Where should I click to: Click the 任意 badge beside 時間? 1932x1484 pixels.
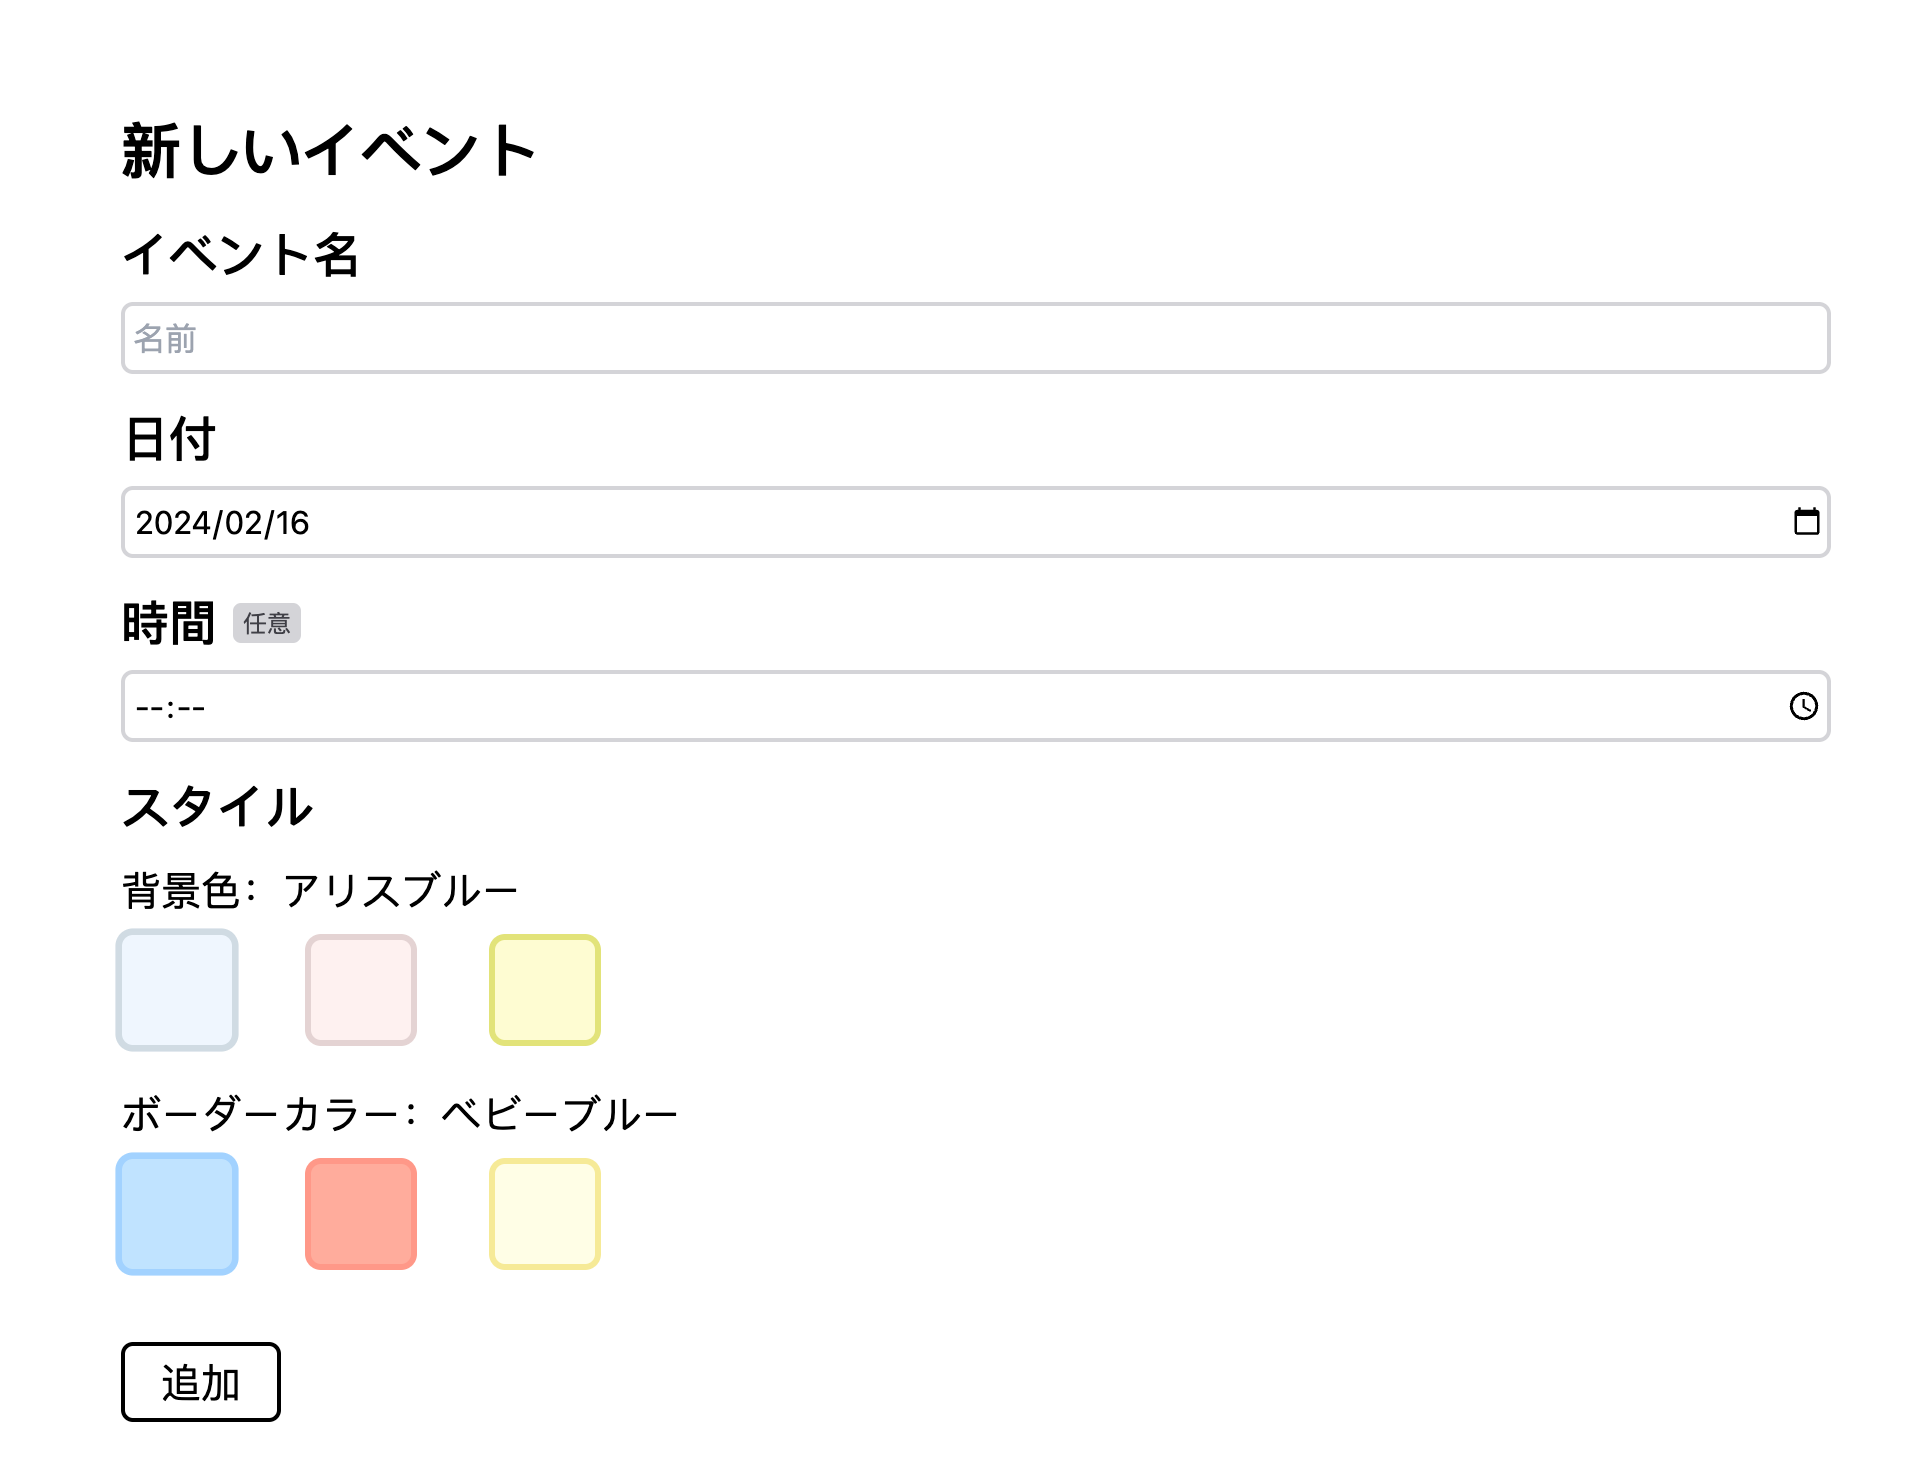[267, 623]
